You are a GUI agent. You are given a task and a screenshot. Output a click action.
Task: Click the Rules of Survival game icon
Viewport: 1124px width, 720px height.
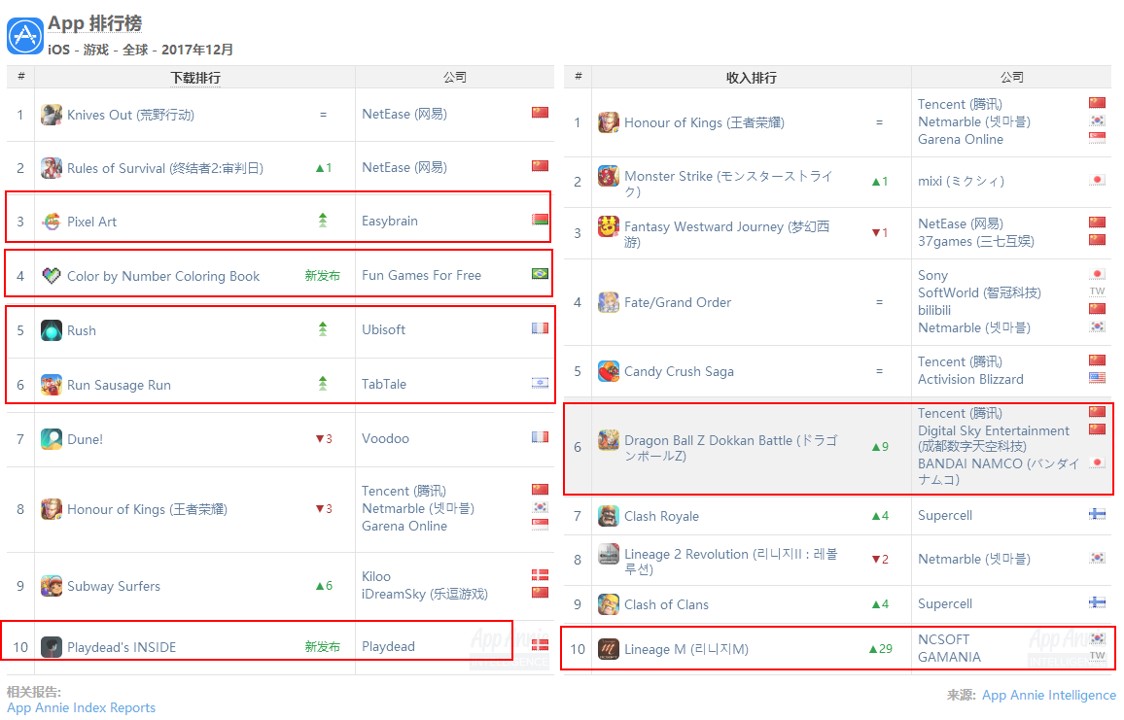click(x=51, y=168)
